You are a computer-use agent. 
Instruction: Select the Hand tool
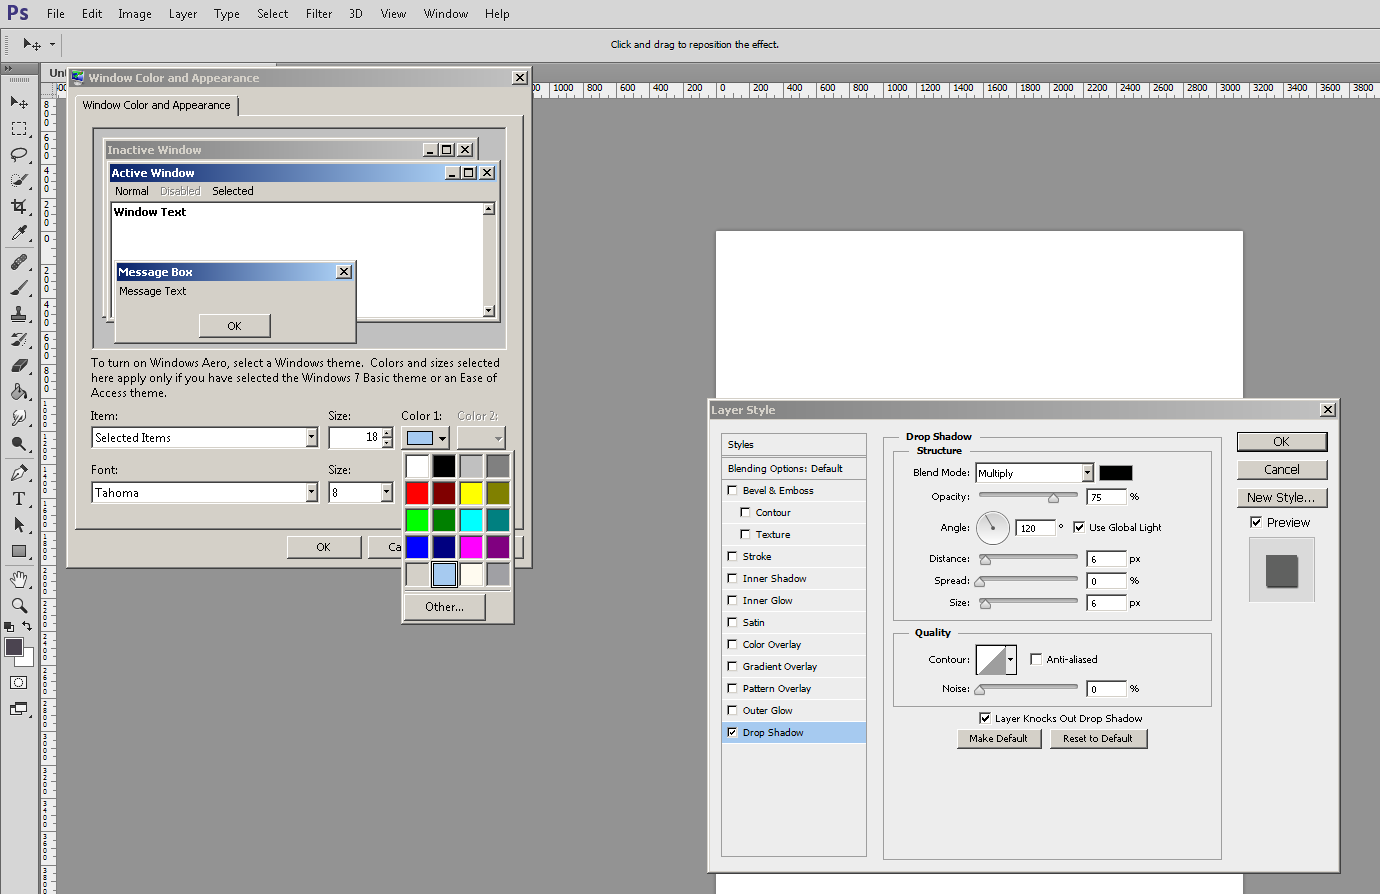(19, 579)
